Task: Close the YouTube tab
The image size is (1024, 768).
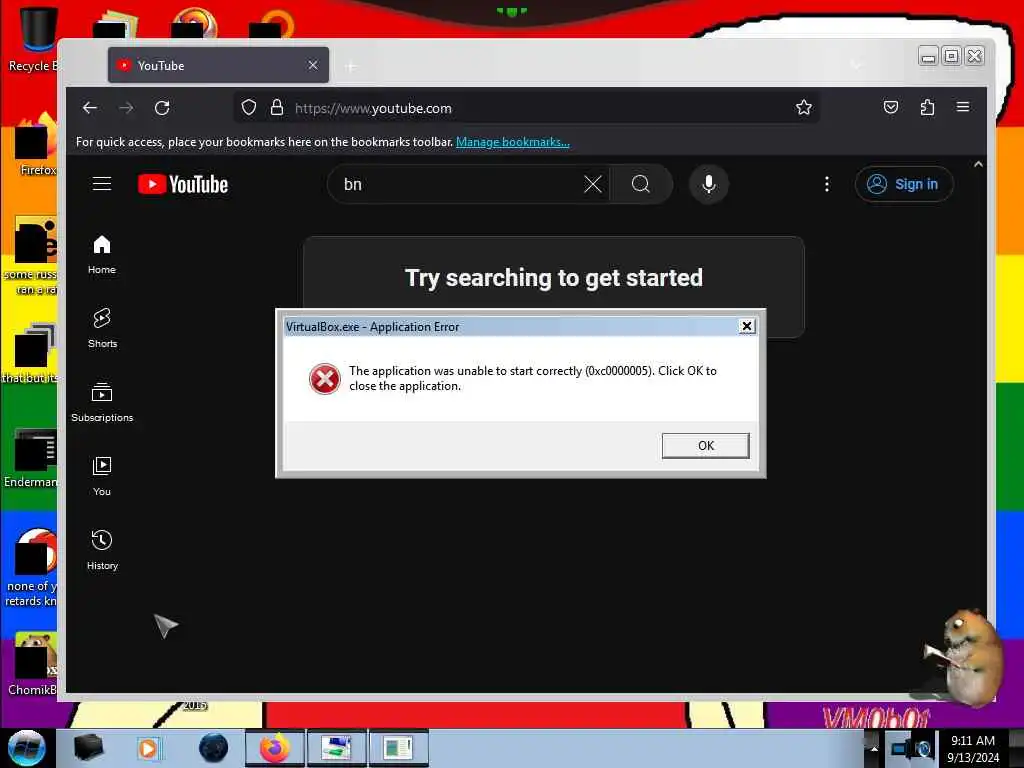Action: click(313, 65)
